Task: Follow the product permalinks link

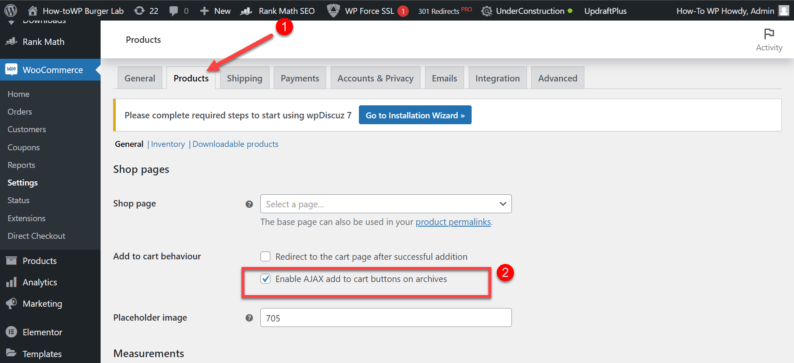Action: pos(453,222)
